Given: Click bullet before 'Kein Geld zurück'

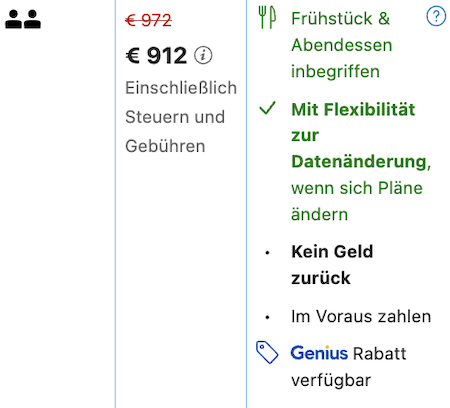Looking at the screenshot, I should [267, 253].
